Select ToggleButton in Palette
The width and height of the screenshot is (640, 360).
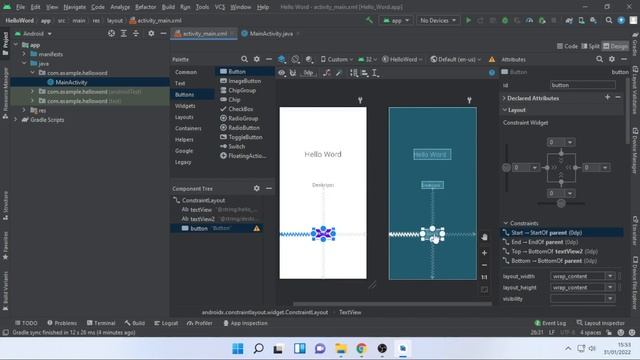coord(241,137)
